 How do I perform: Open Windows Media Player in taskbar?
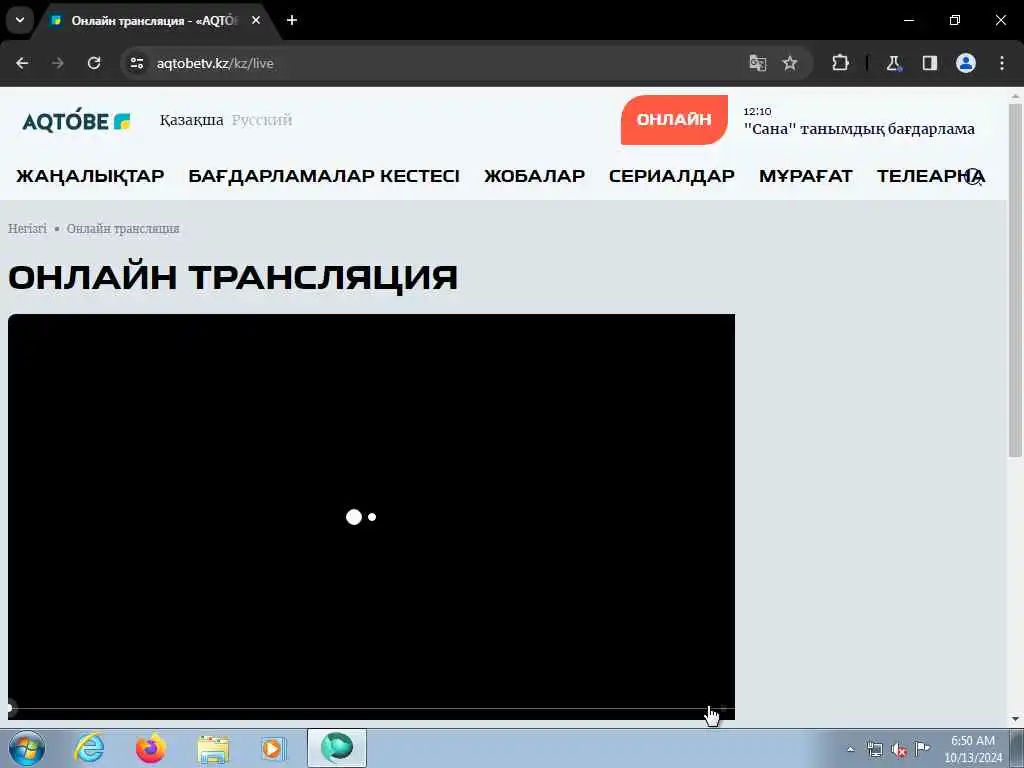coord(274,748)
